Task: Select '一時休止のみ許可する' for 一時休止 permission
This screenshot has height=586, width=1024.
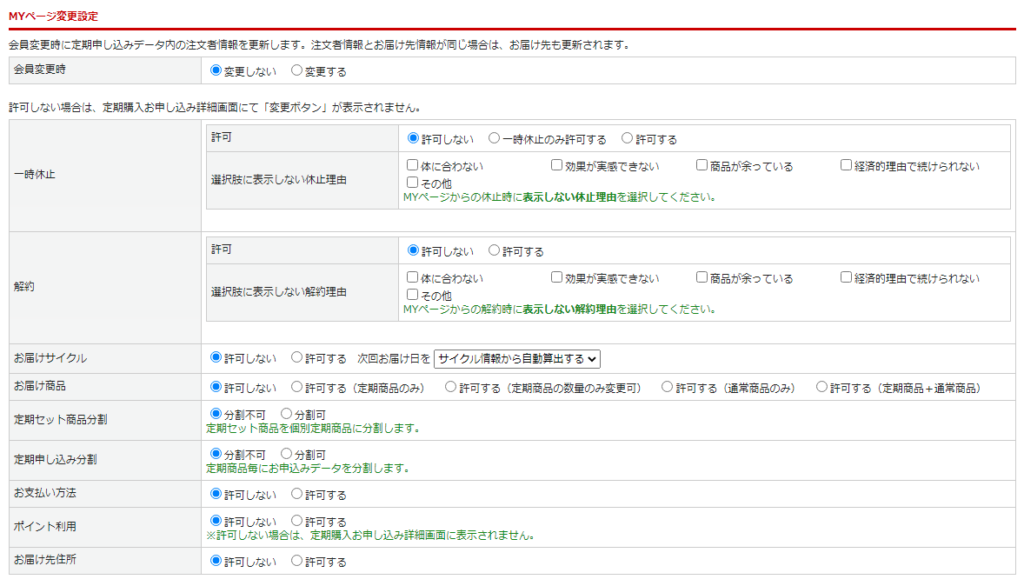Action: pos(494,139)
